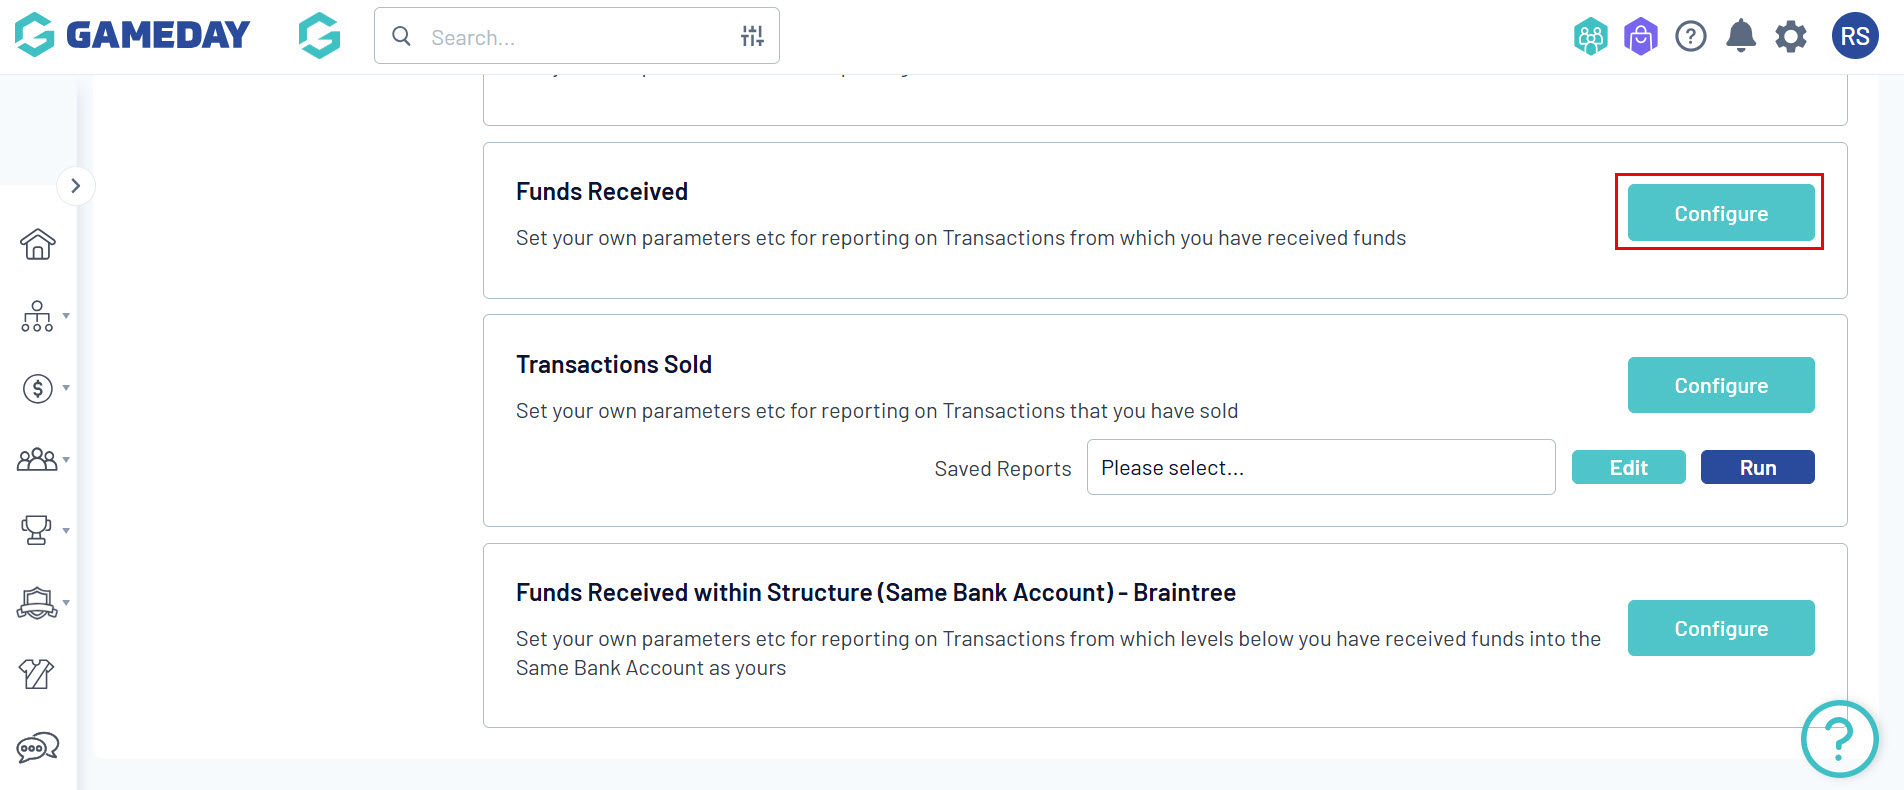Click the jersey shirt sidebar icon

click(x=37, y=674)
